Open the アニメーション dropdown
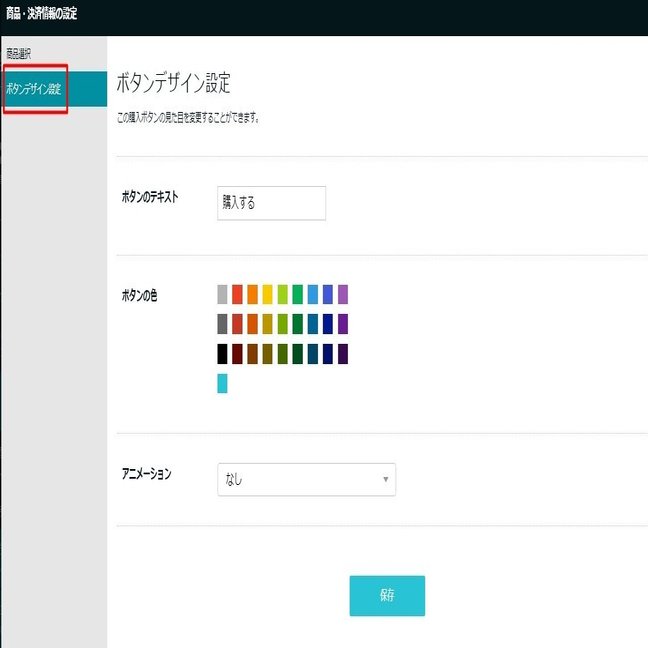Screen dimensions: 648x648 click(x=306, y=479)
